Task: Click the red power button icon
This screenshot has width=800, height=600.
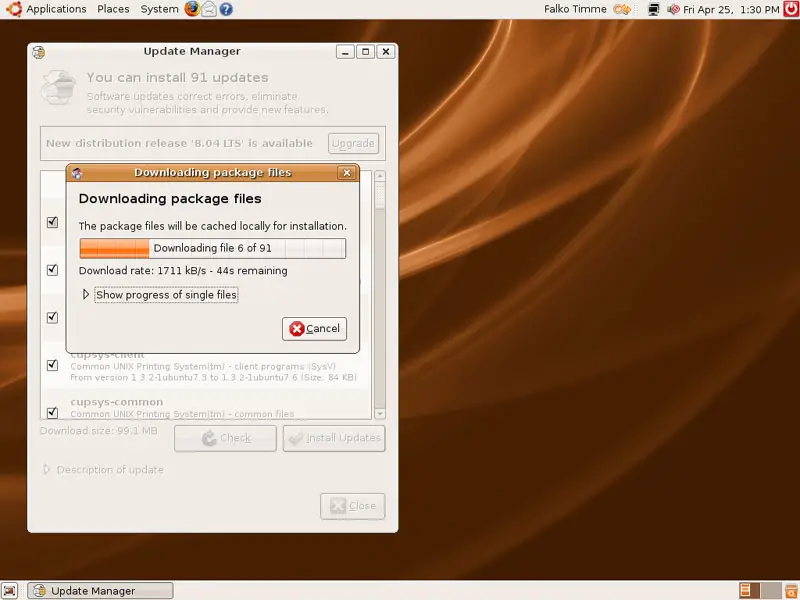Action: point(789,9)
